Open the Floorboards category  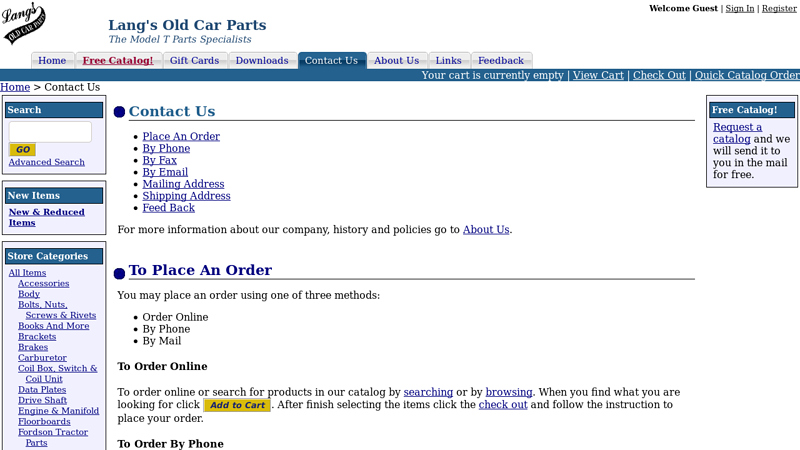(x=44, y=421)
